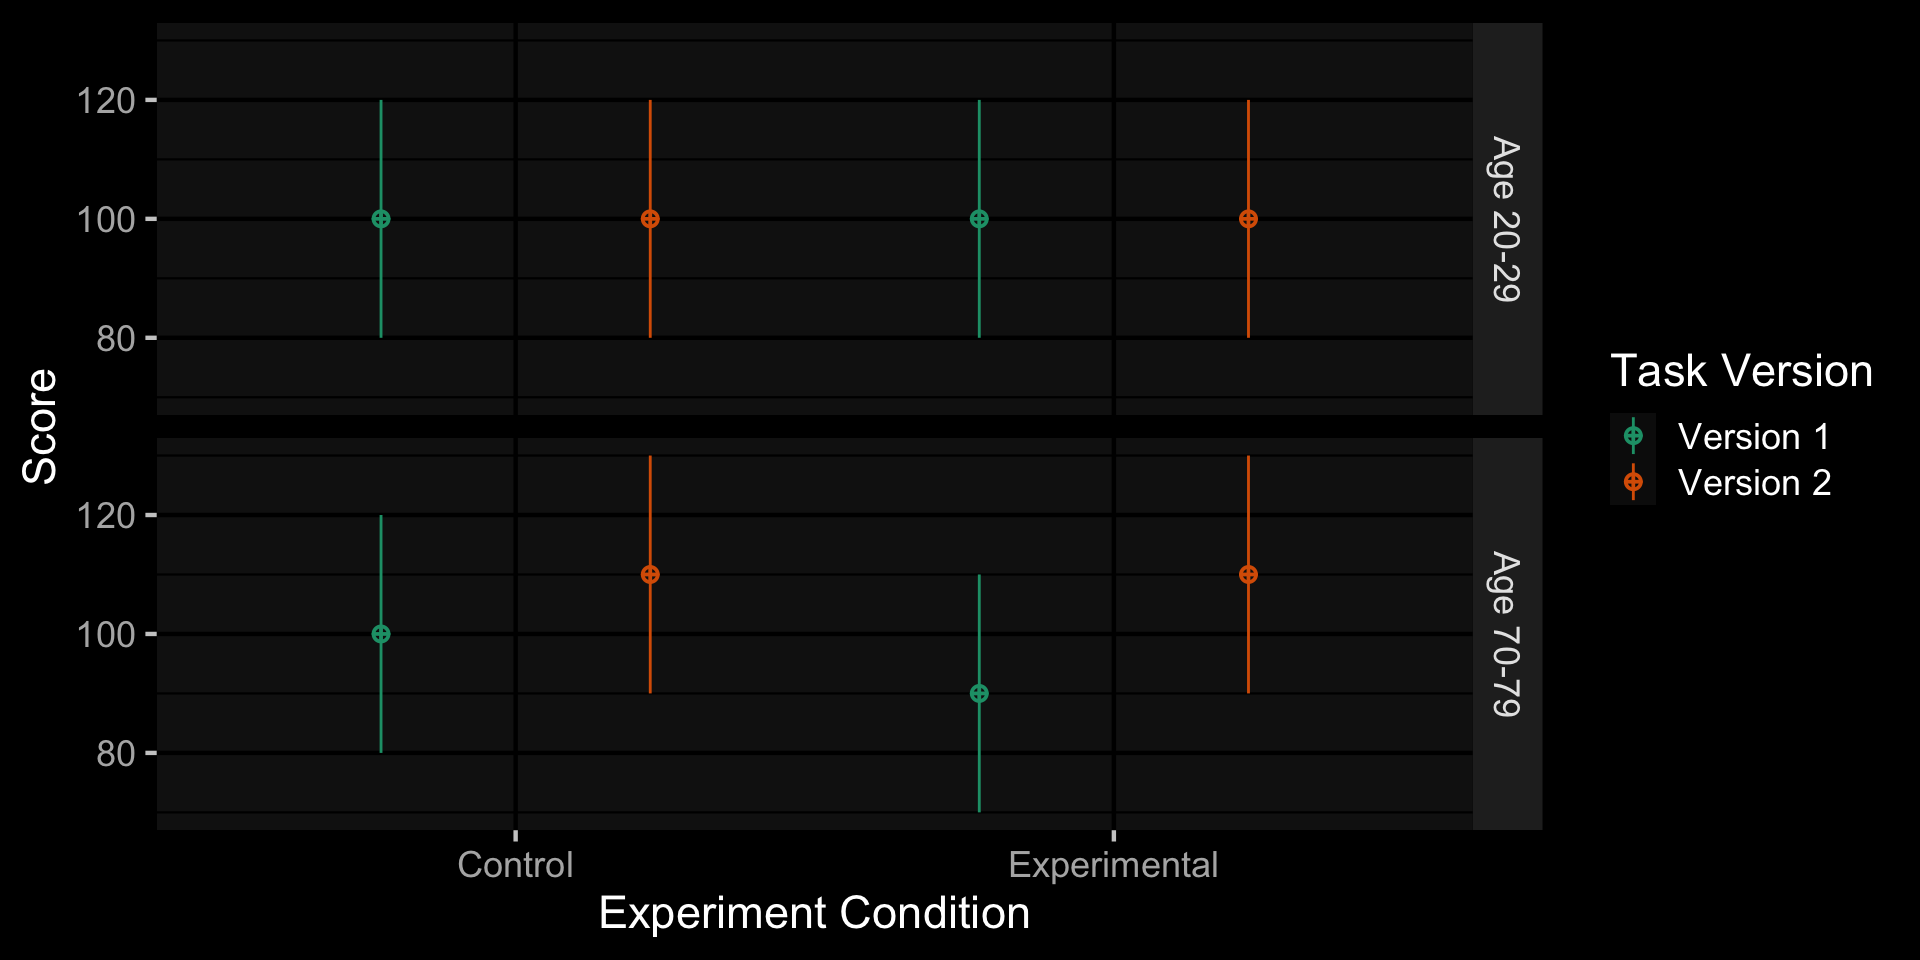Click the "Control" x-axis tick label
Screen dimensions: 1920x960
pos(515,865)
